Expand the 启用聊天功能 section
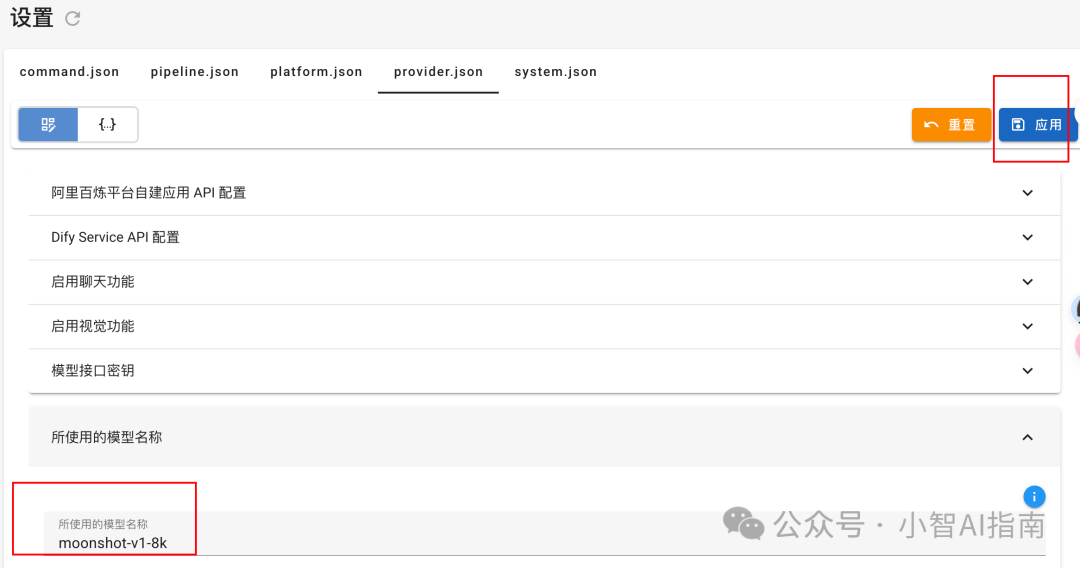The height and width of the screenshot is (568, 1080). point(1027,282)
